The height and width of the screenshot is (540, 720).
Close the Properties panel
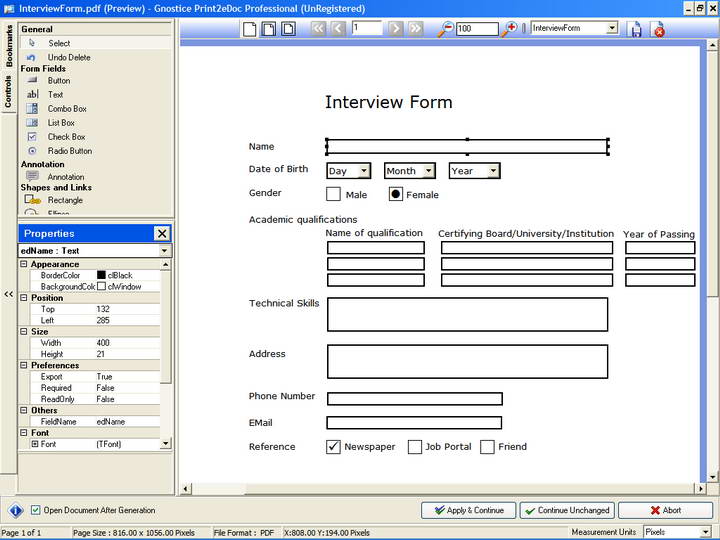(x=162, y=233)
